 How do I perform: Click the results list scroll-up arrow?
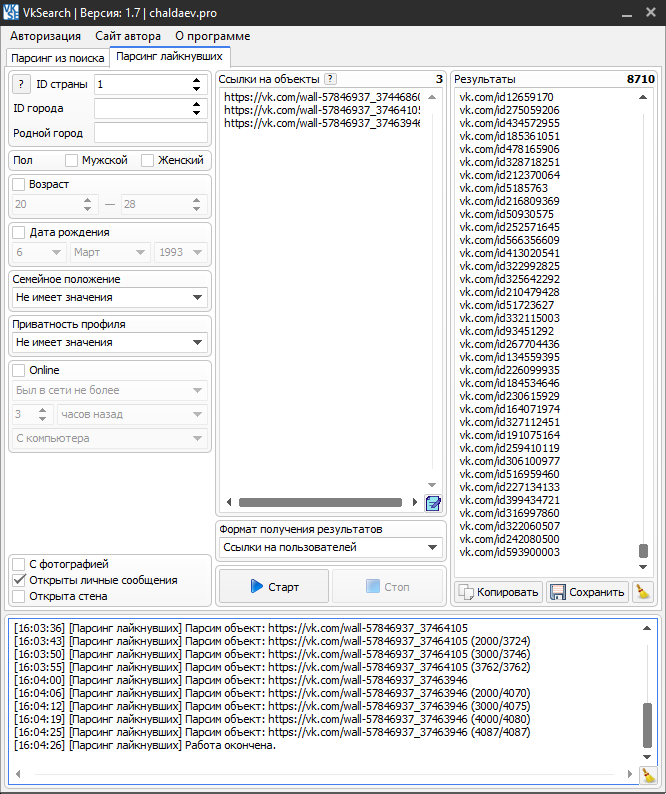pos(643,97)
